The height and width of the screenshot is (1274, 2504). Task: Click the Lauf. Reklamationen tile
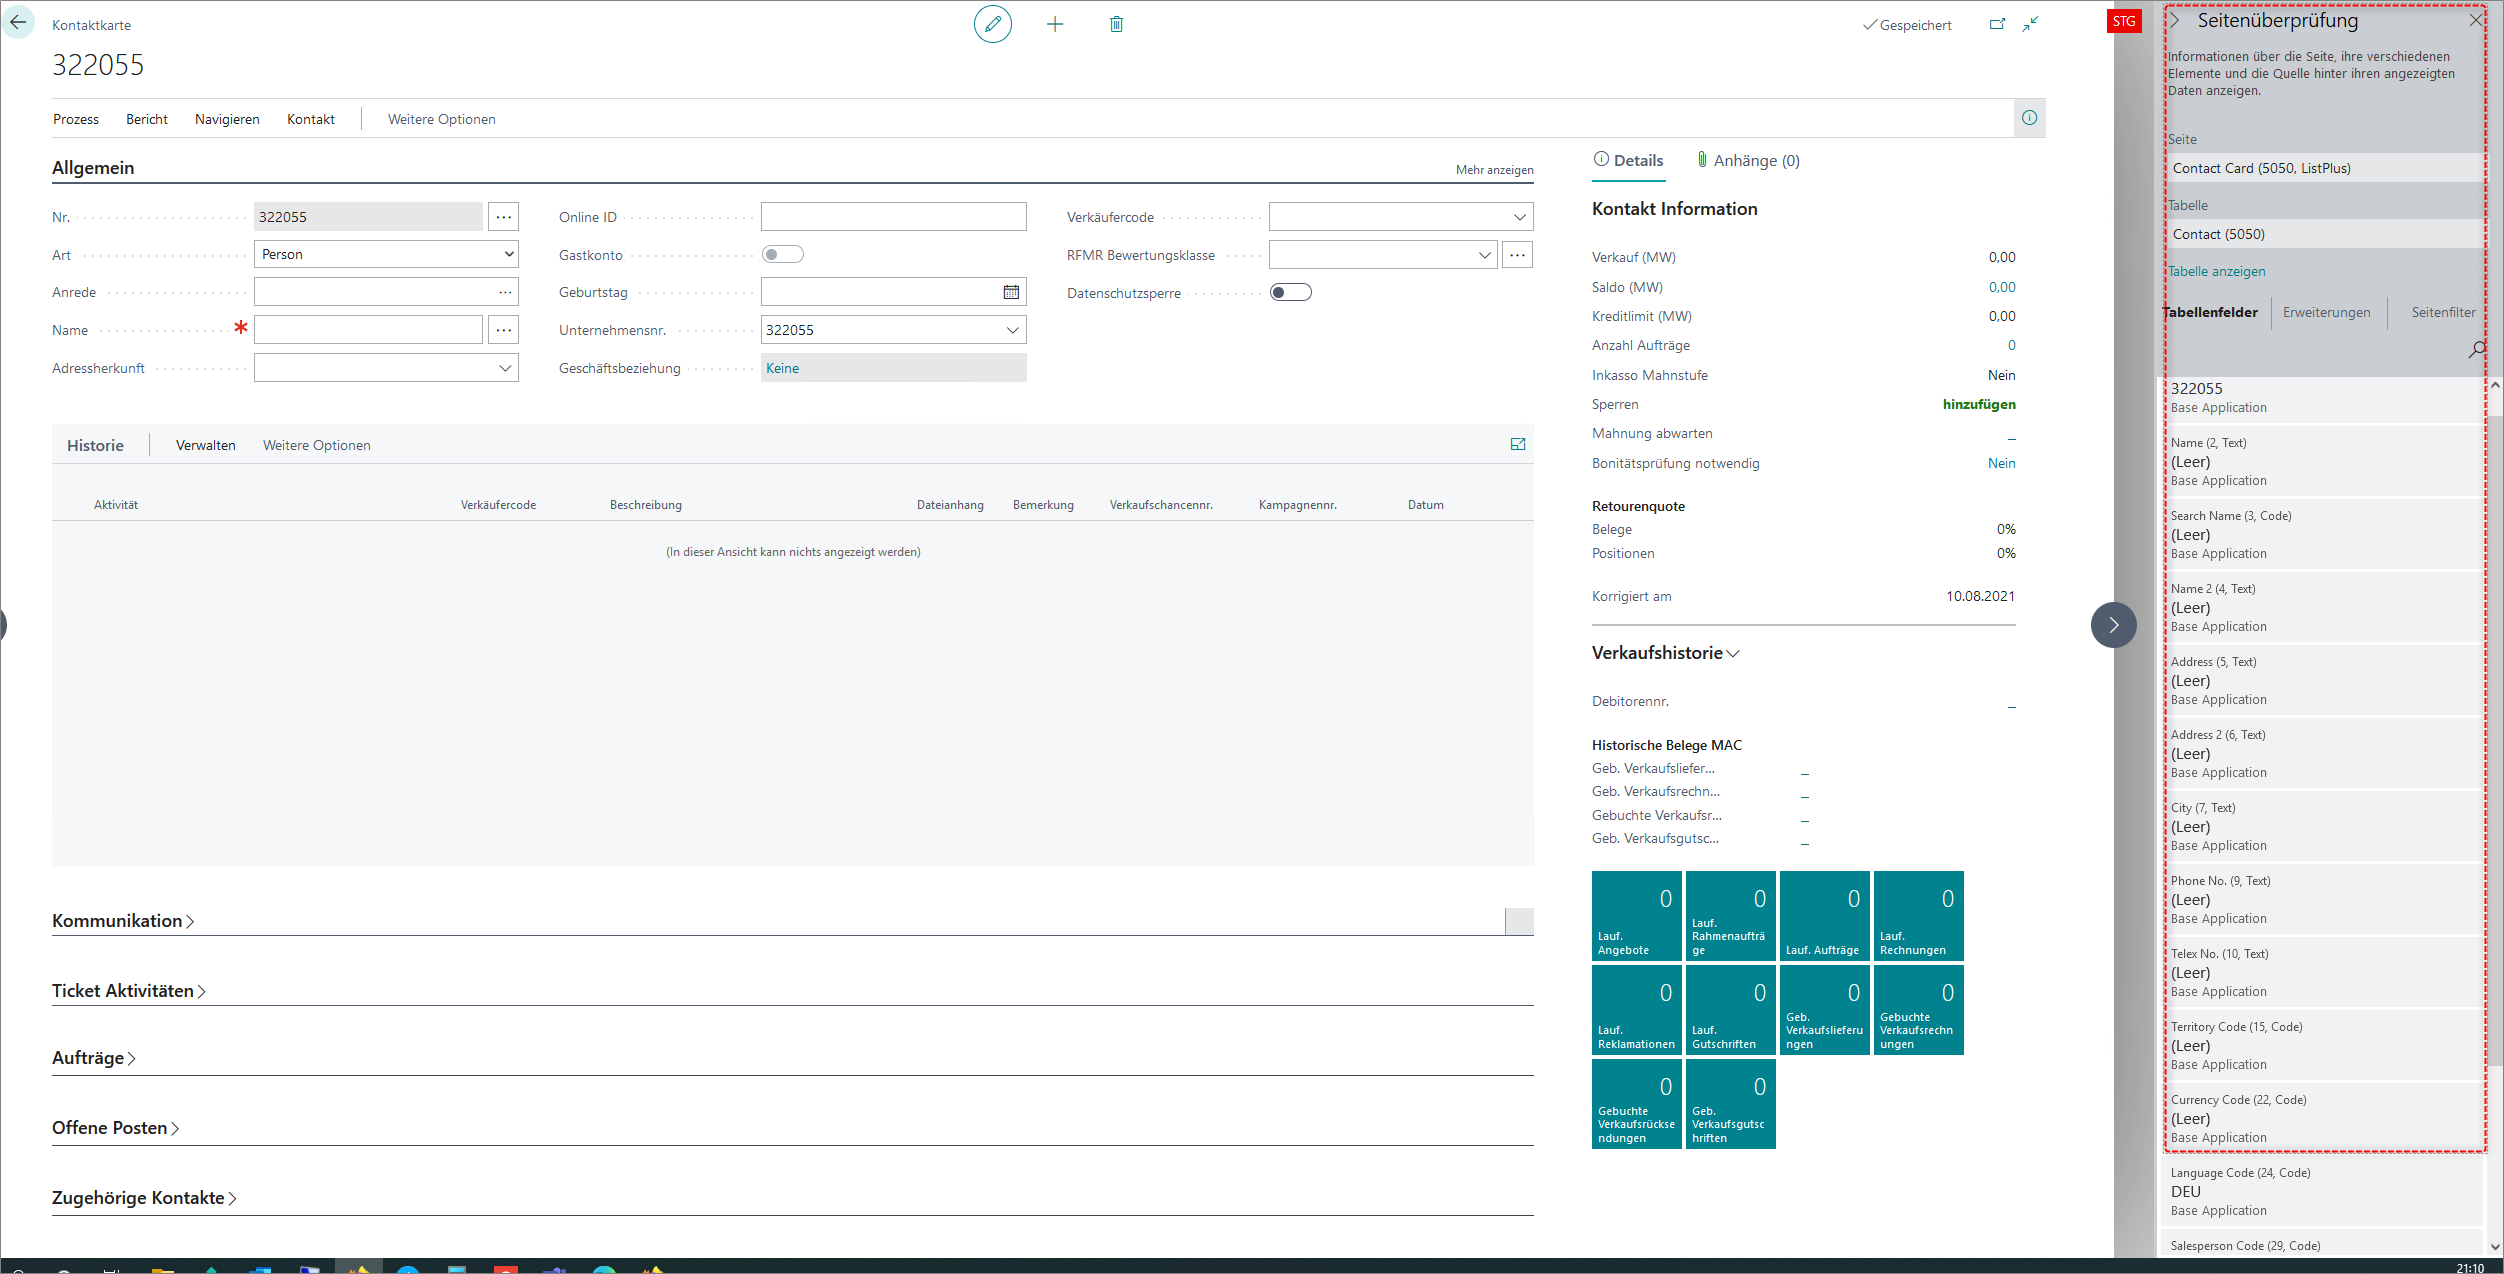pyautogui.click(x=1636, y=1010)
